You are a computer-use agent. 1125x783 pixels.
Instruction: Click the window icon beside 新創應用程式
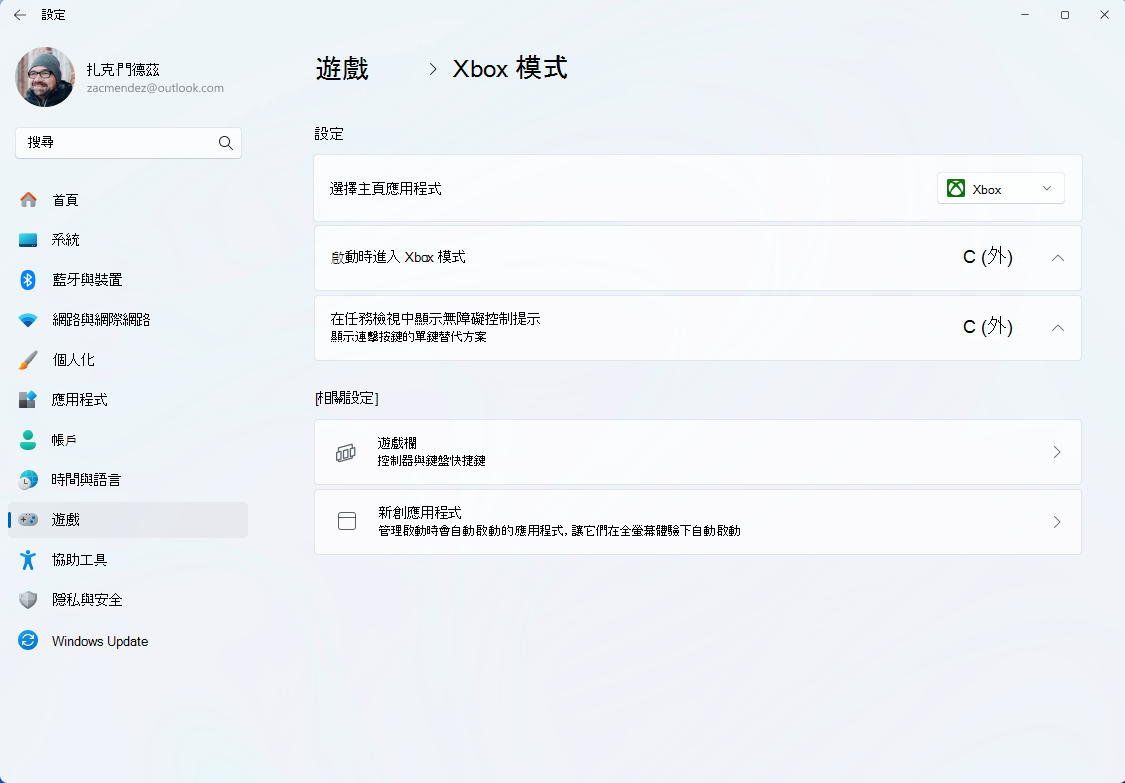(x=347, y=521)
